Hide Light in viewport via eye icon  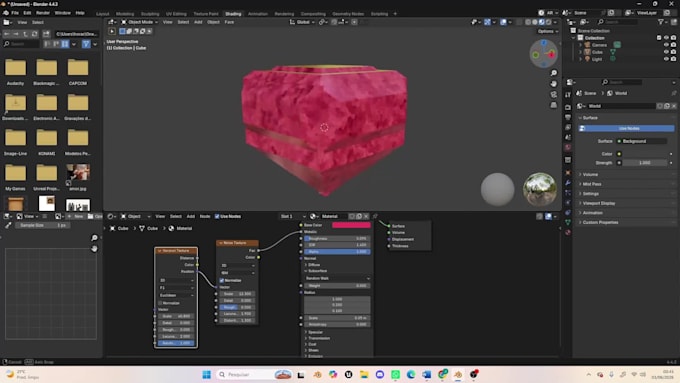coord(666,59)
